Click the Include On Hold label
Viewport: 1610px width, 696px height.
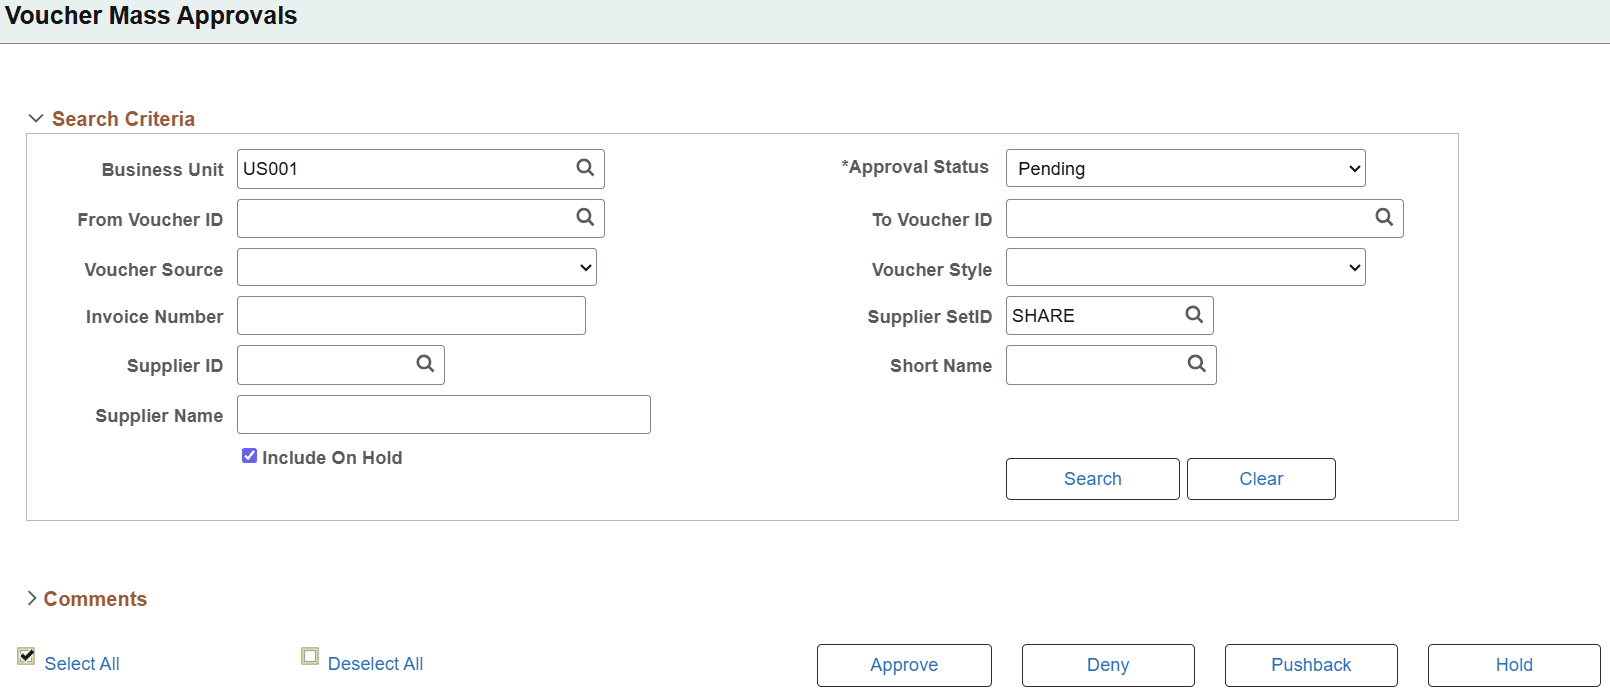(x=332, y=458)
